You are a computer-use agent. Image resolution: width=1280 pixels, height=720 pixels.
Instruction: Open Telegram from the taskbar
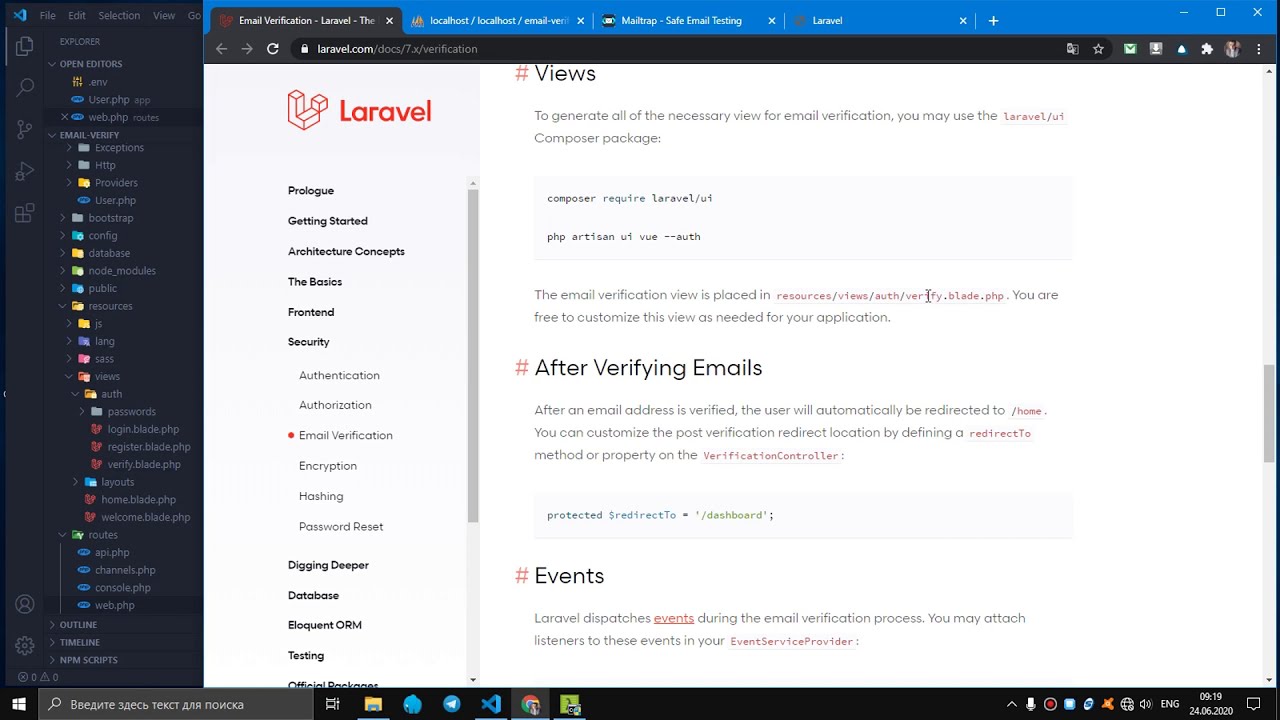pyautogui.click(x=452, y=704)
